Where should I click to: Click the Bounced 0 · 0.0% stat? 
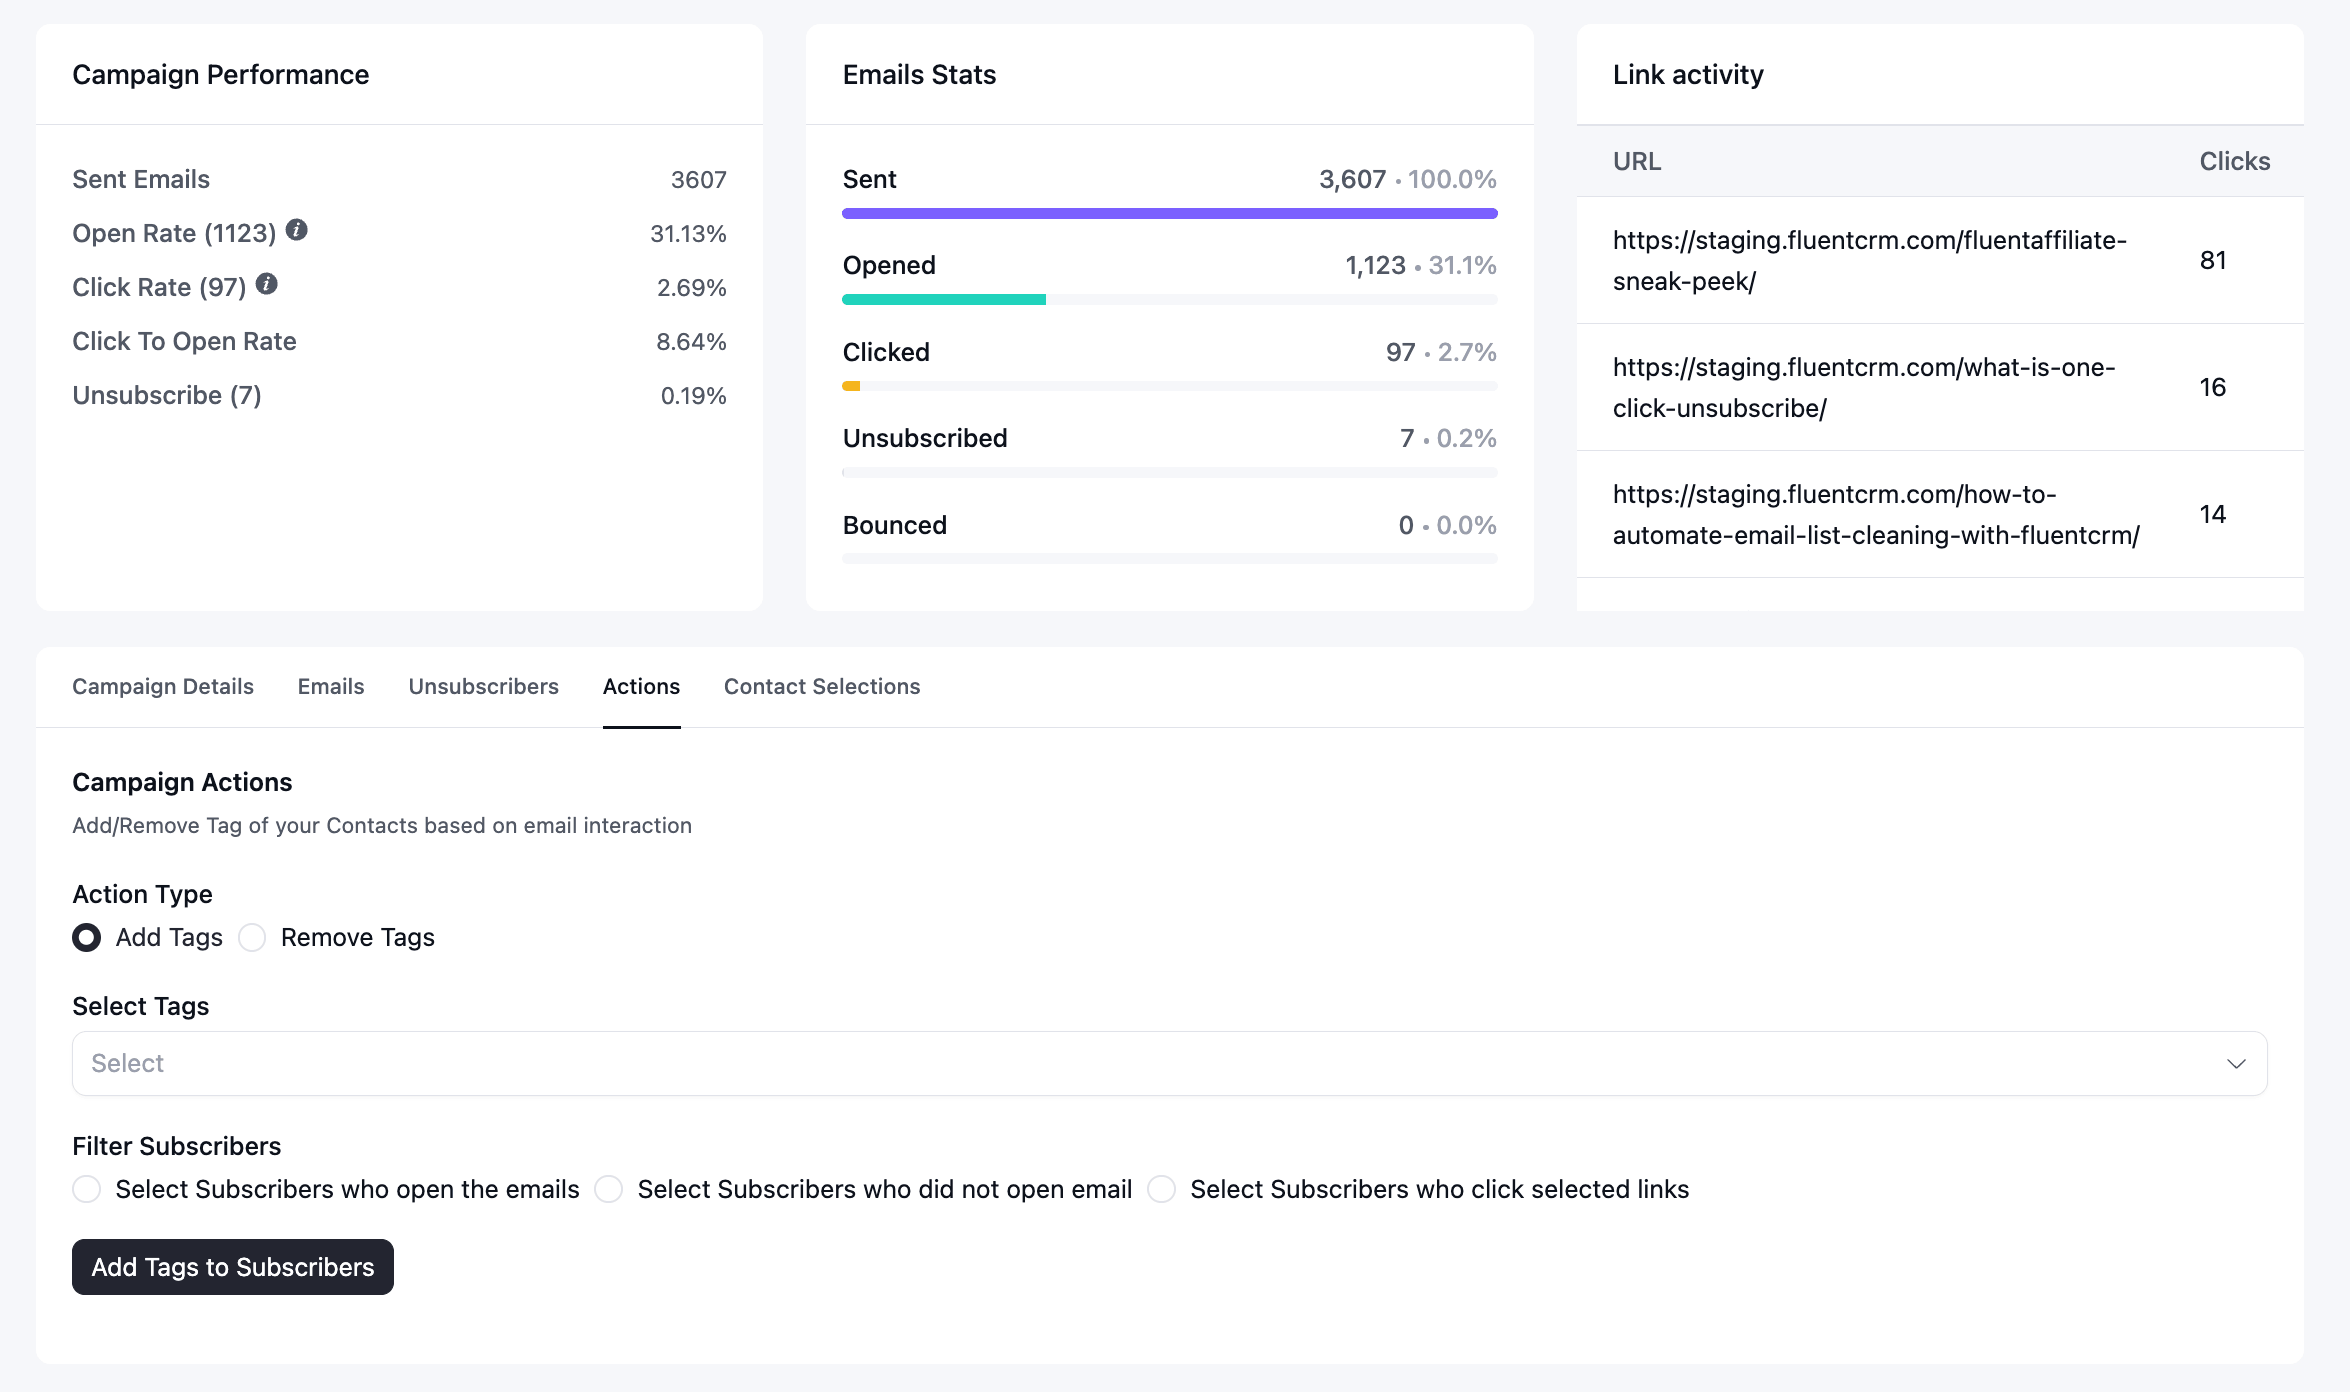click(1447, 525)
